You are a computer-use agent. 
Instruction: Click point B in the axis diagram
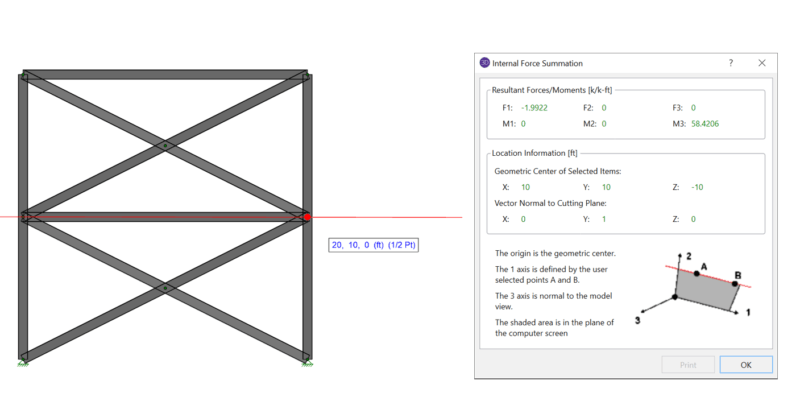pos(738,282)
